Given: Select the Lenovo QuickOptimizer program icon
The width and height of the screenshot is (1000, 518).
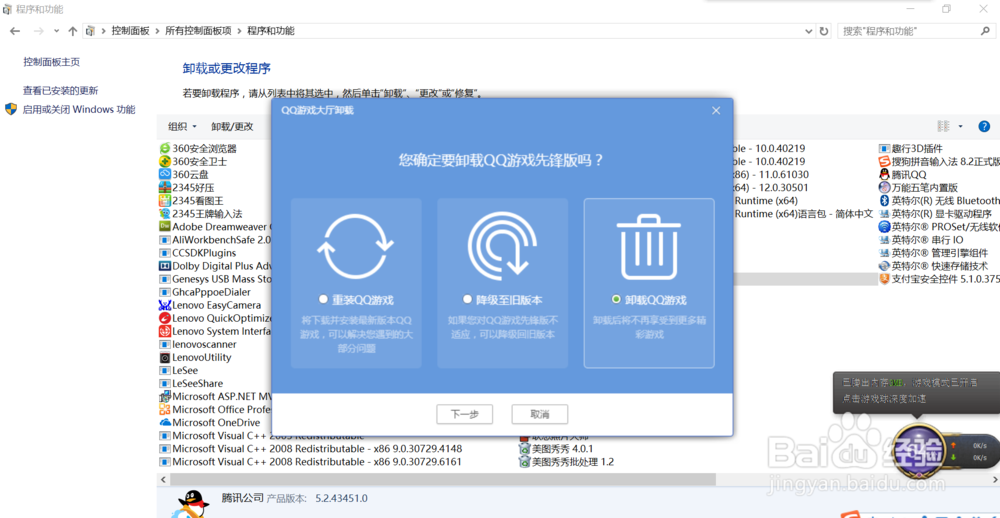Looking at the screenshot, I should (x=165, y=318).
